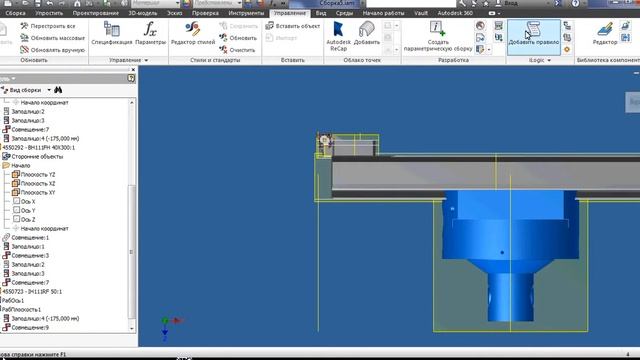Screen dimensions: 640x360
Task: Open the material dropdown in title bar
Action: [x=178, y=3]
